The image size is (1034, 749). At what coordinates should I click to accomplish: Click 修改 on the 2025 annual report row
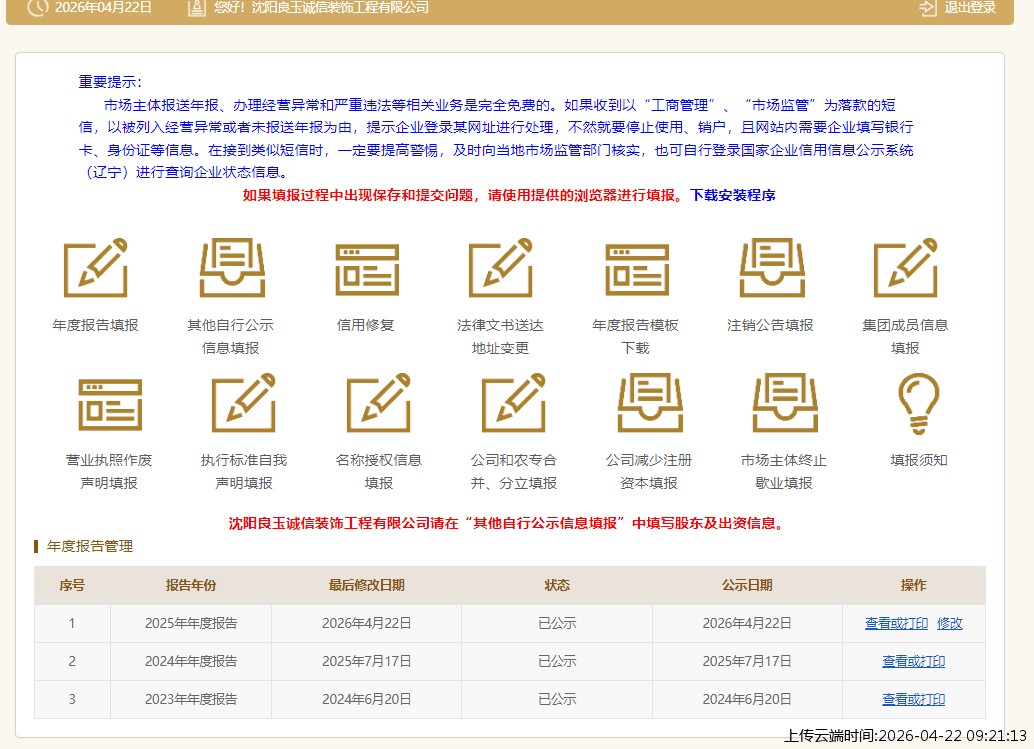(x=949, y=623)
